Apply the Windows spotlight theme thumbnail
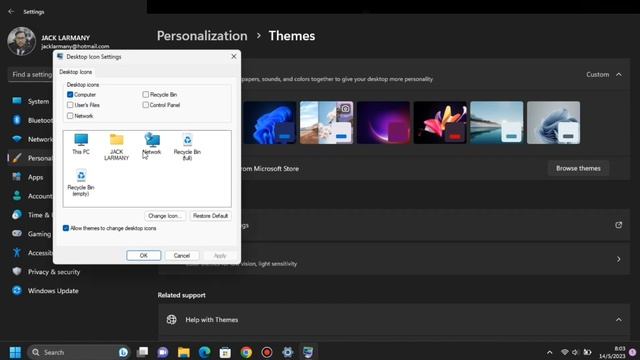This screenshot has width=640, height=360. tap(327, 122)
